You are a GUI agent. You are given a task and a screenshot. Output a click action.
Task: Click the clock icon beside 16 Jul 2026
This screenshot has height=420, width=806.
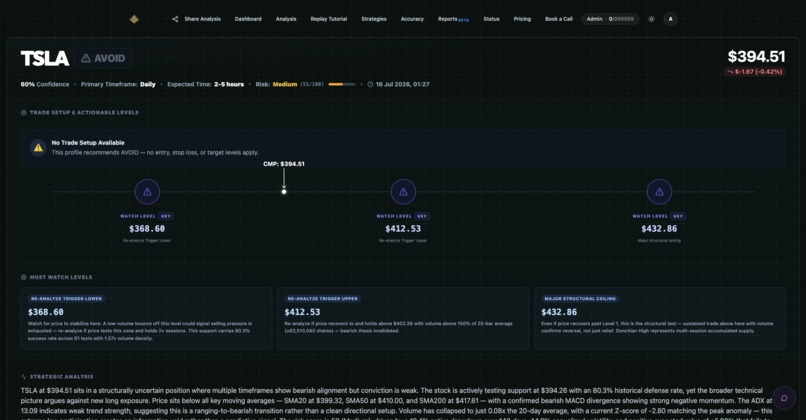pos(370,84)
